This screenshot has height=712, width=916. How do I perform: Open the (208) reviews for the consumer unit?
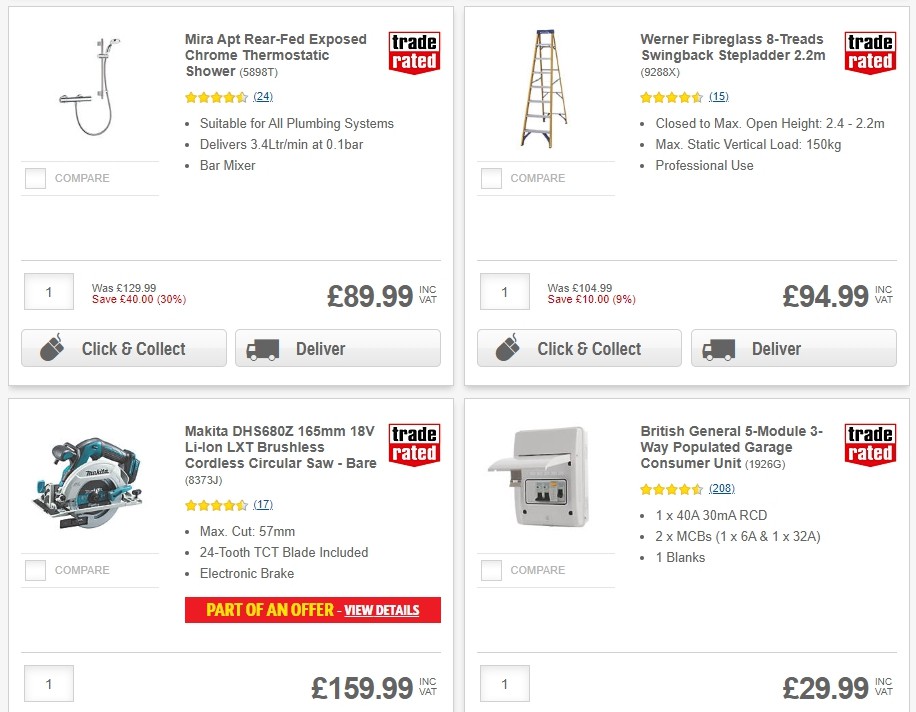(x=720, y=489)
